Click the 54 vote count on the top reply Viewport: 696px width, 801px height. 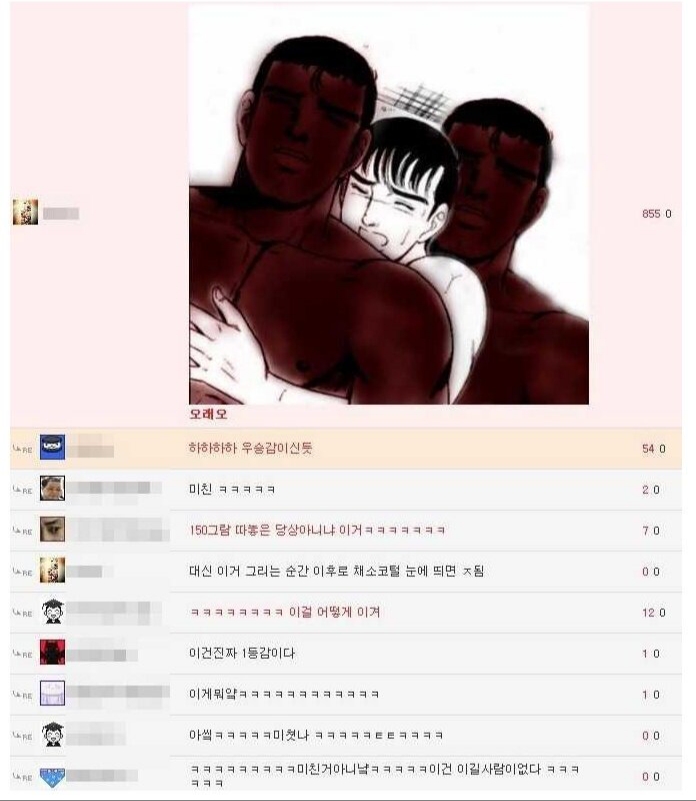648,449
